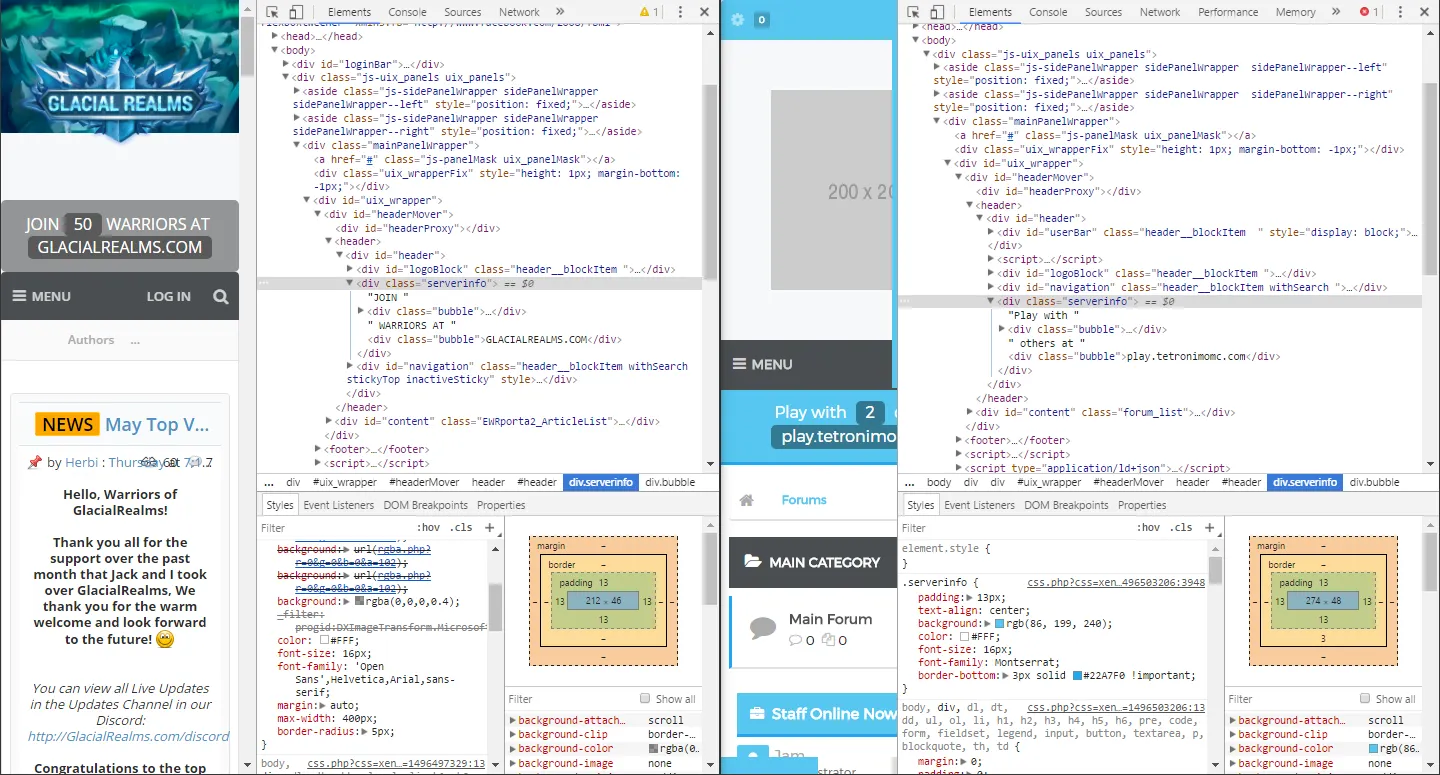Click the home icon beside Forums

click(x=746, y=500)
